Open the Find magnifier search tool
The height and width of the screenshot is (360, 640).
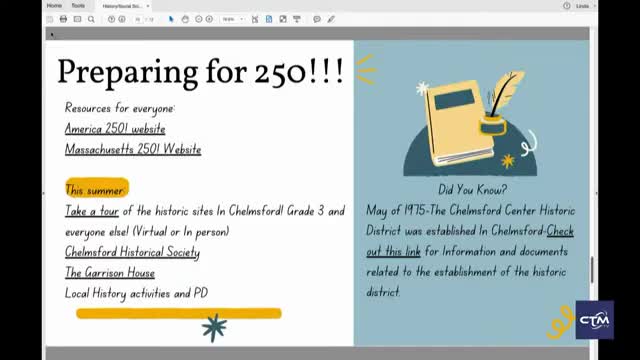(91, 19)
